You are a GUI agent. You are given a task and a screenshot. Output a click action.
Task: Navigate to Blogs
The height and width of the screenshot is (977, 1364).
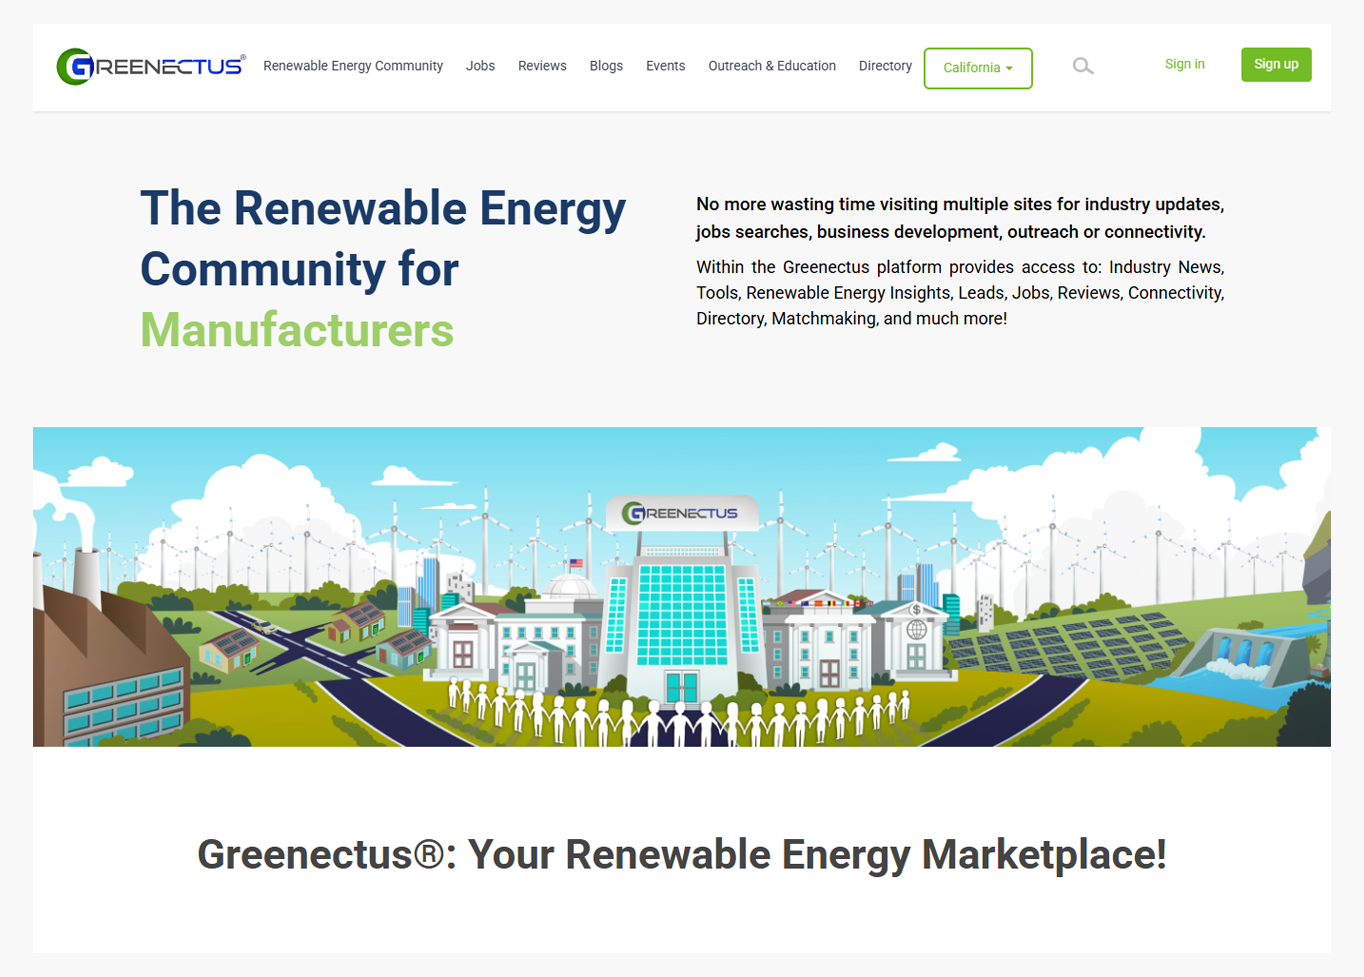point(606,66)
